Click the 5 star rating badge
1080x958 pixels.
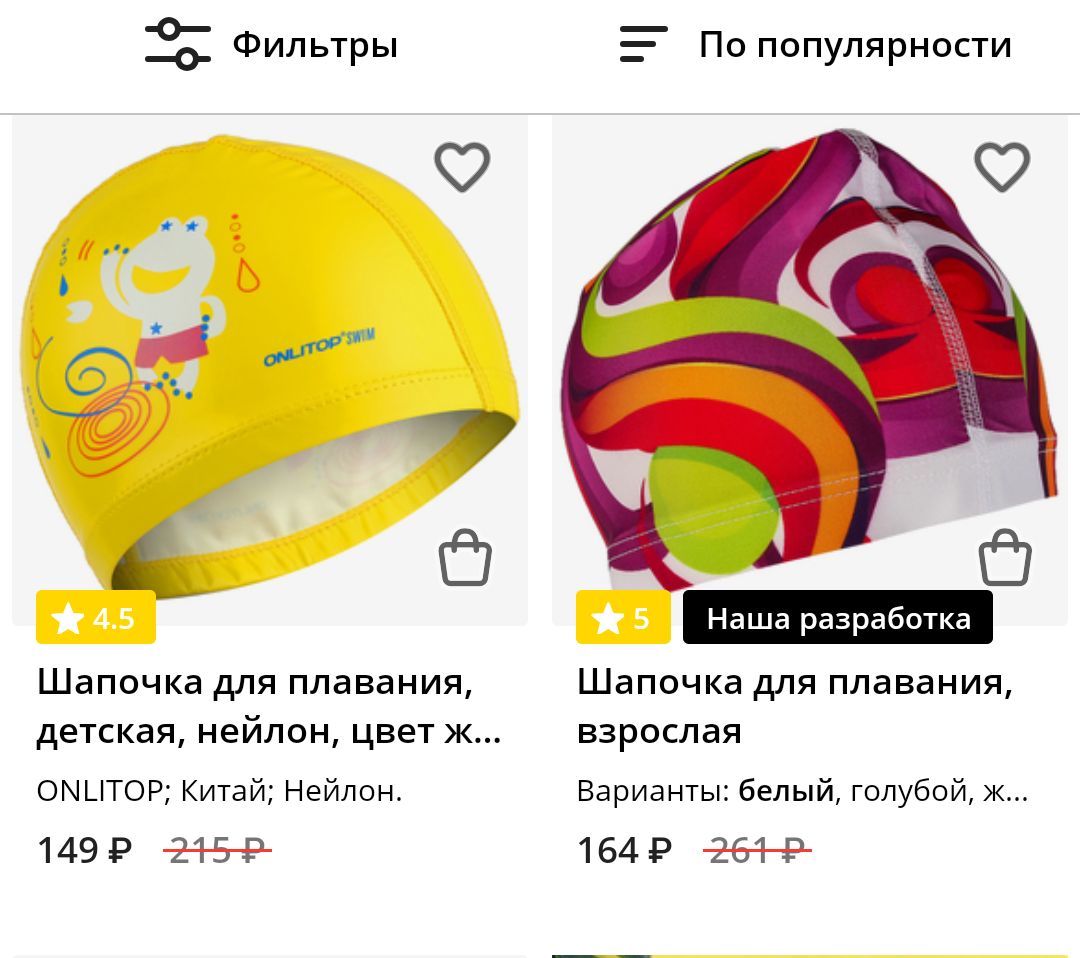click(x=623, y=617)
